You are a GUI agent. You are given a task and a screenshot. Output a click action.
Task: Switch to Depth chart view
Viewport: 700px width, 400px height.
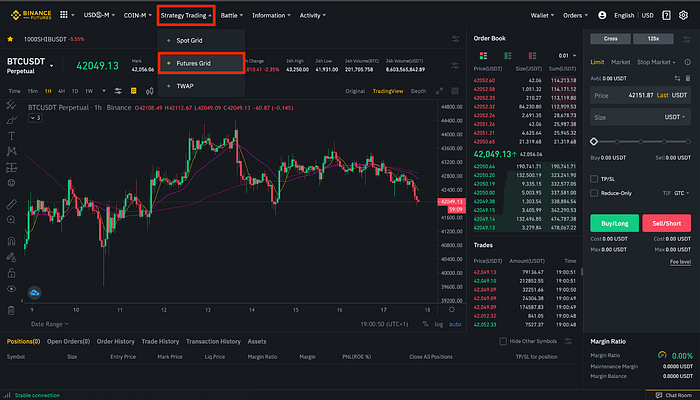[x=418, y=91]
